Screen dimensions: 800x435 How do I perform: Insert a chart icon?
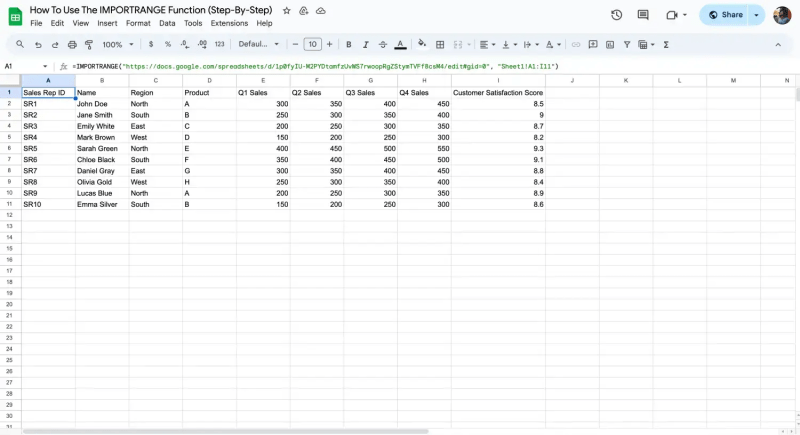tap(610, 45)
